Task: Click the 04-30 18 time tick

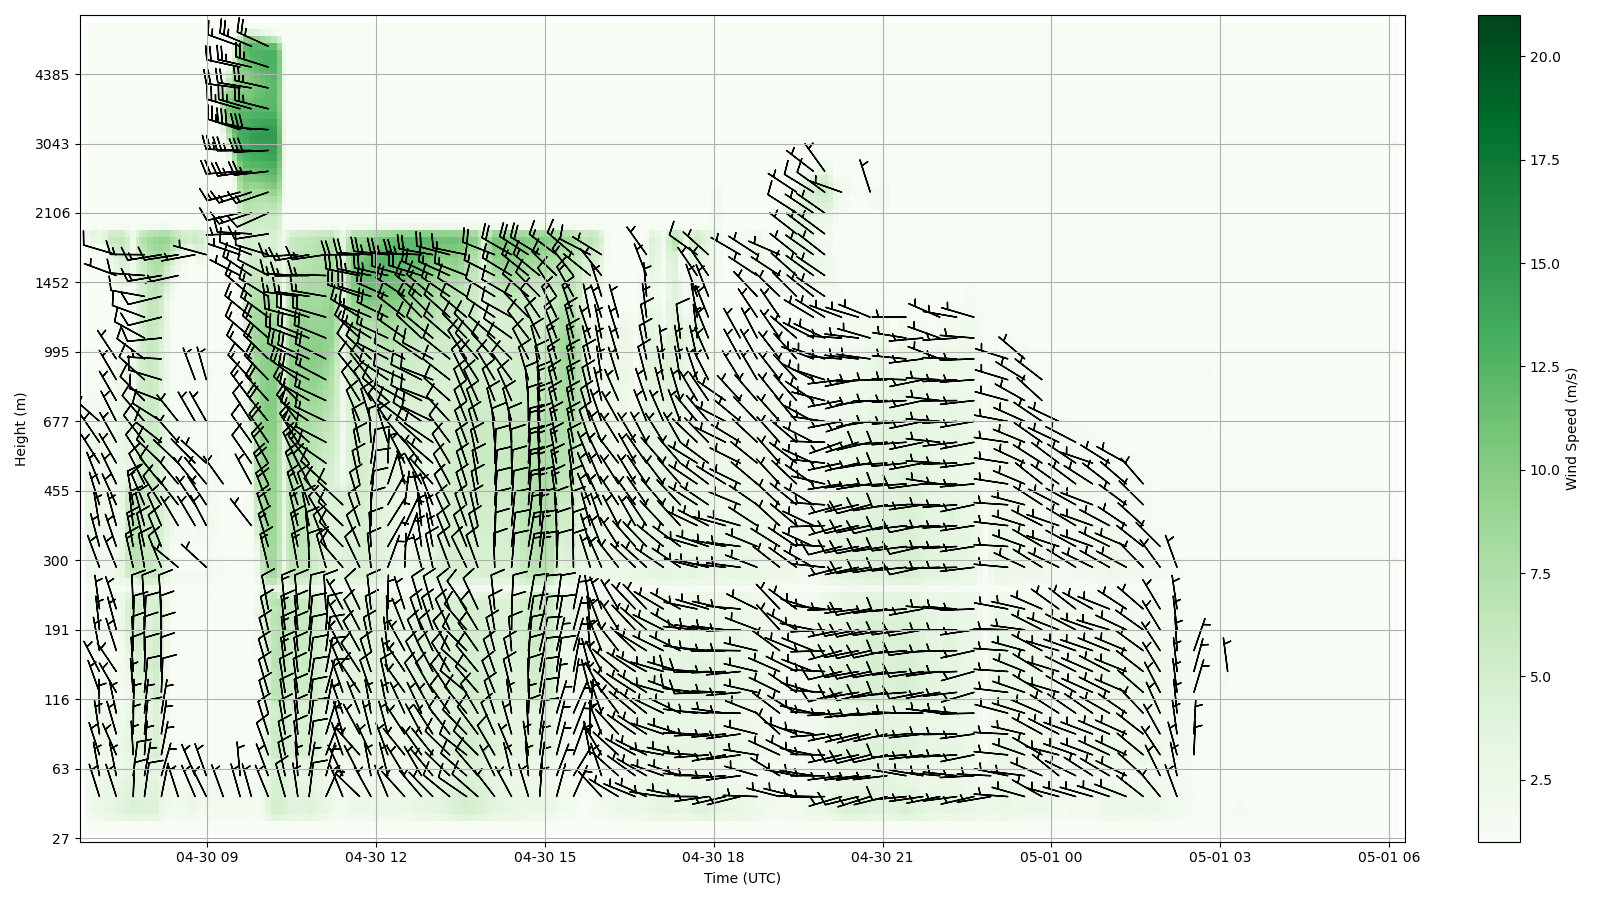Action: click(x=714, y=857)
